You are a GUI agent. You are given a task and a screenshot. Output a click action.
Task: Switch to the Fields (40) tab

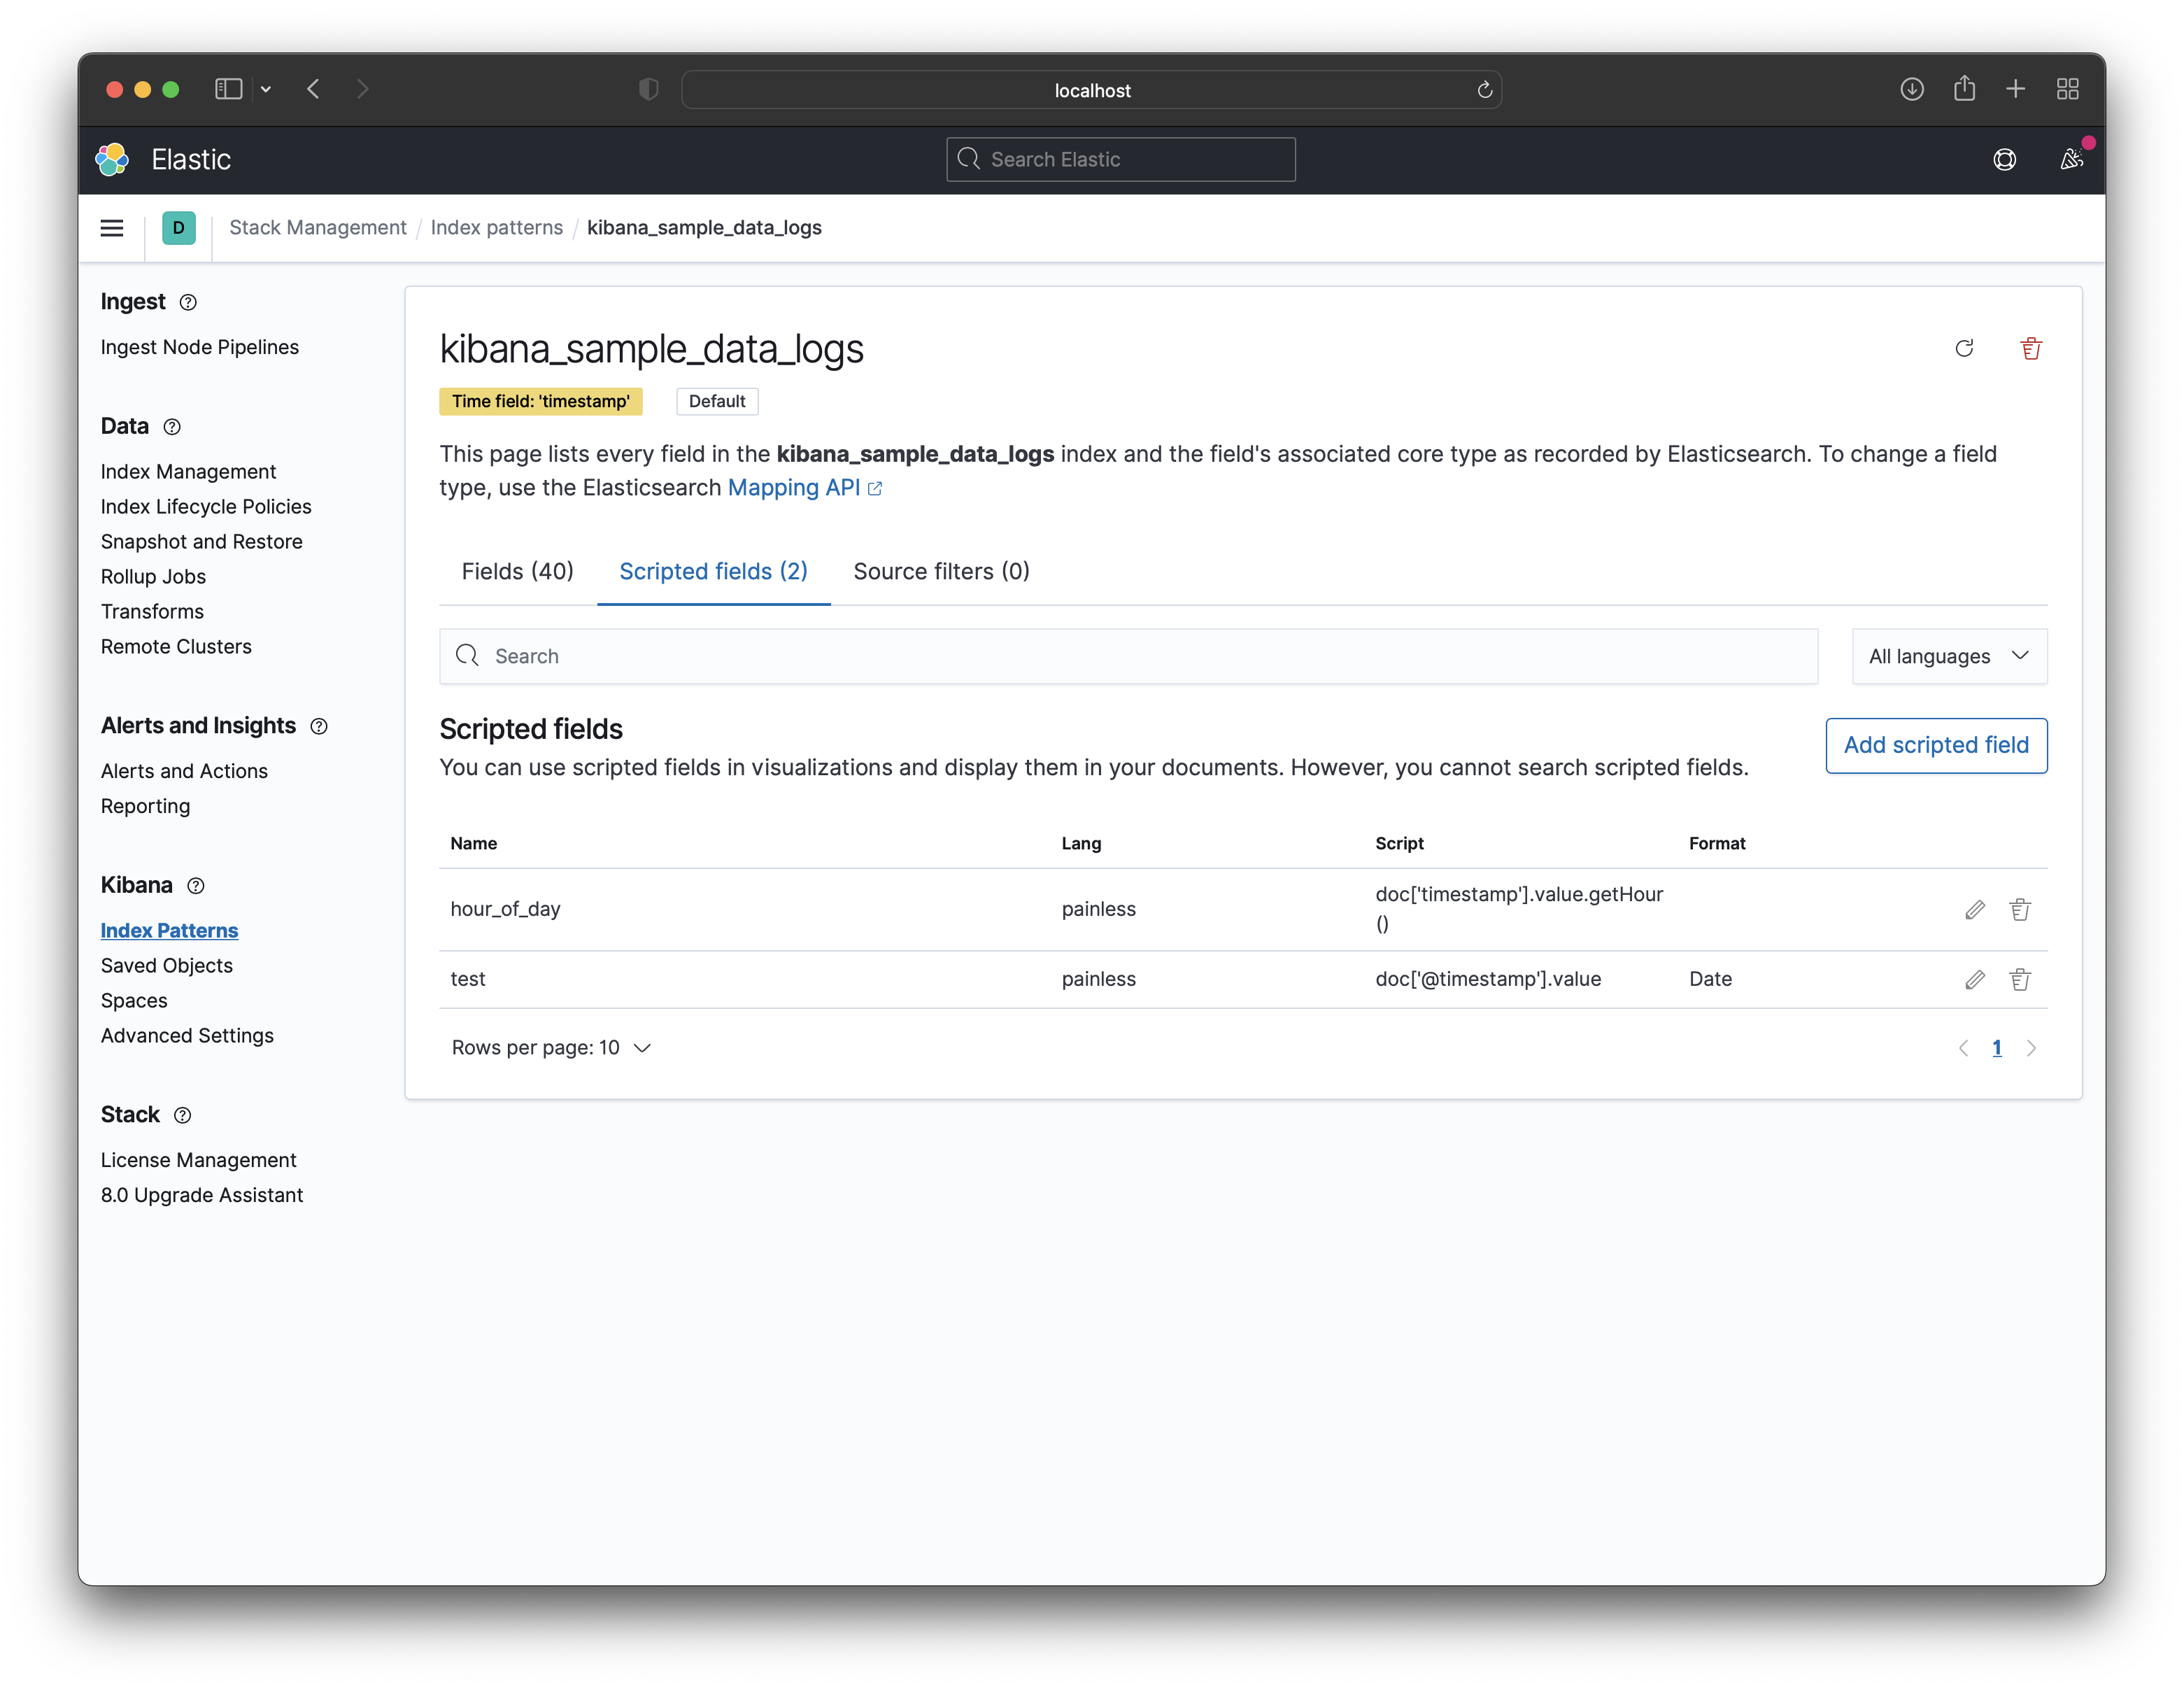(x=518, y=571)
